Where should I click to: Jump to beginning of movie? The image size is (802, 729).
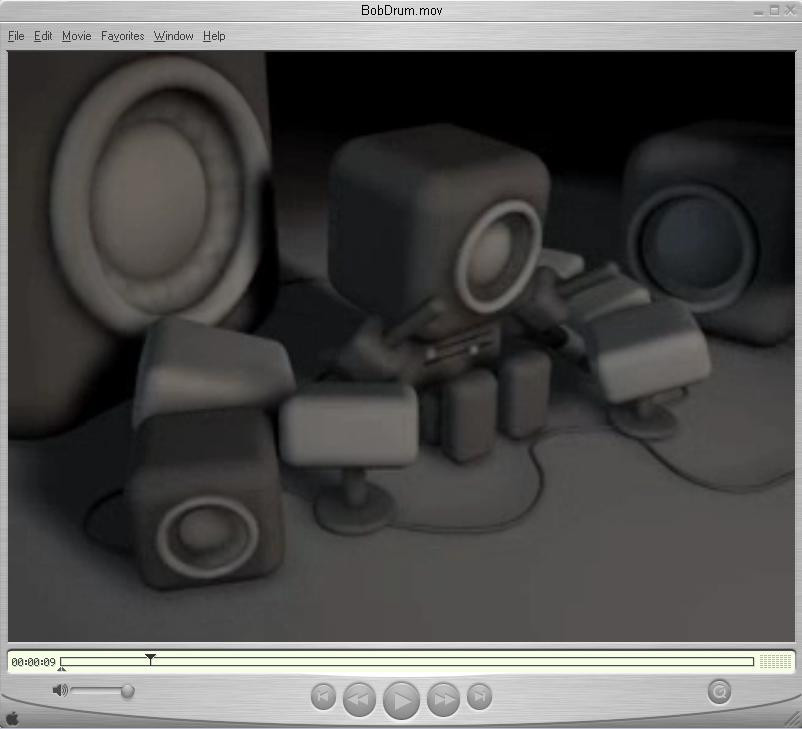click(x=323, y=696)
